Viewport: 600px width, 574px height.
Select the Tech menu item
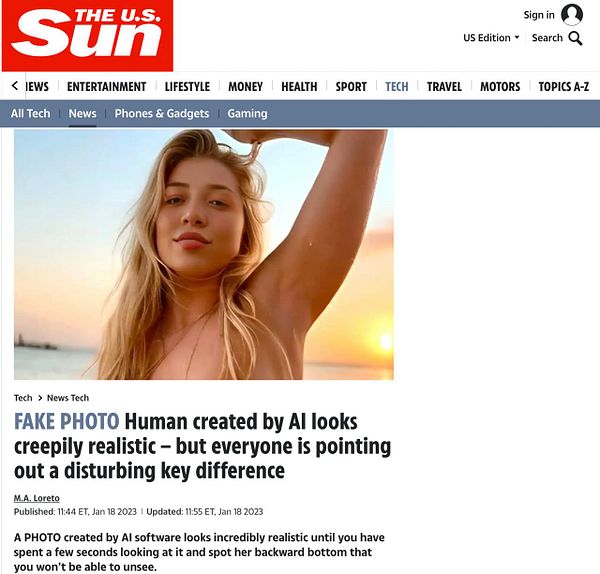click(x=396, y=86)
